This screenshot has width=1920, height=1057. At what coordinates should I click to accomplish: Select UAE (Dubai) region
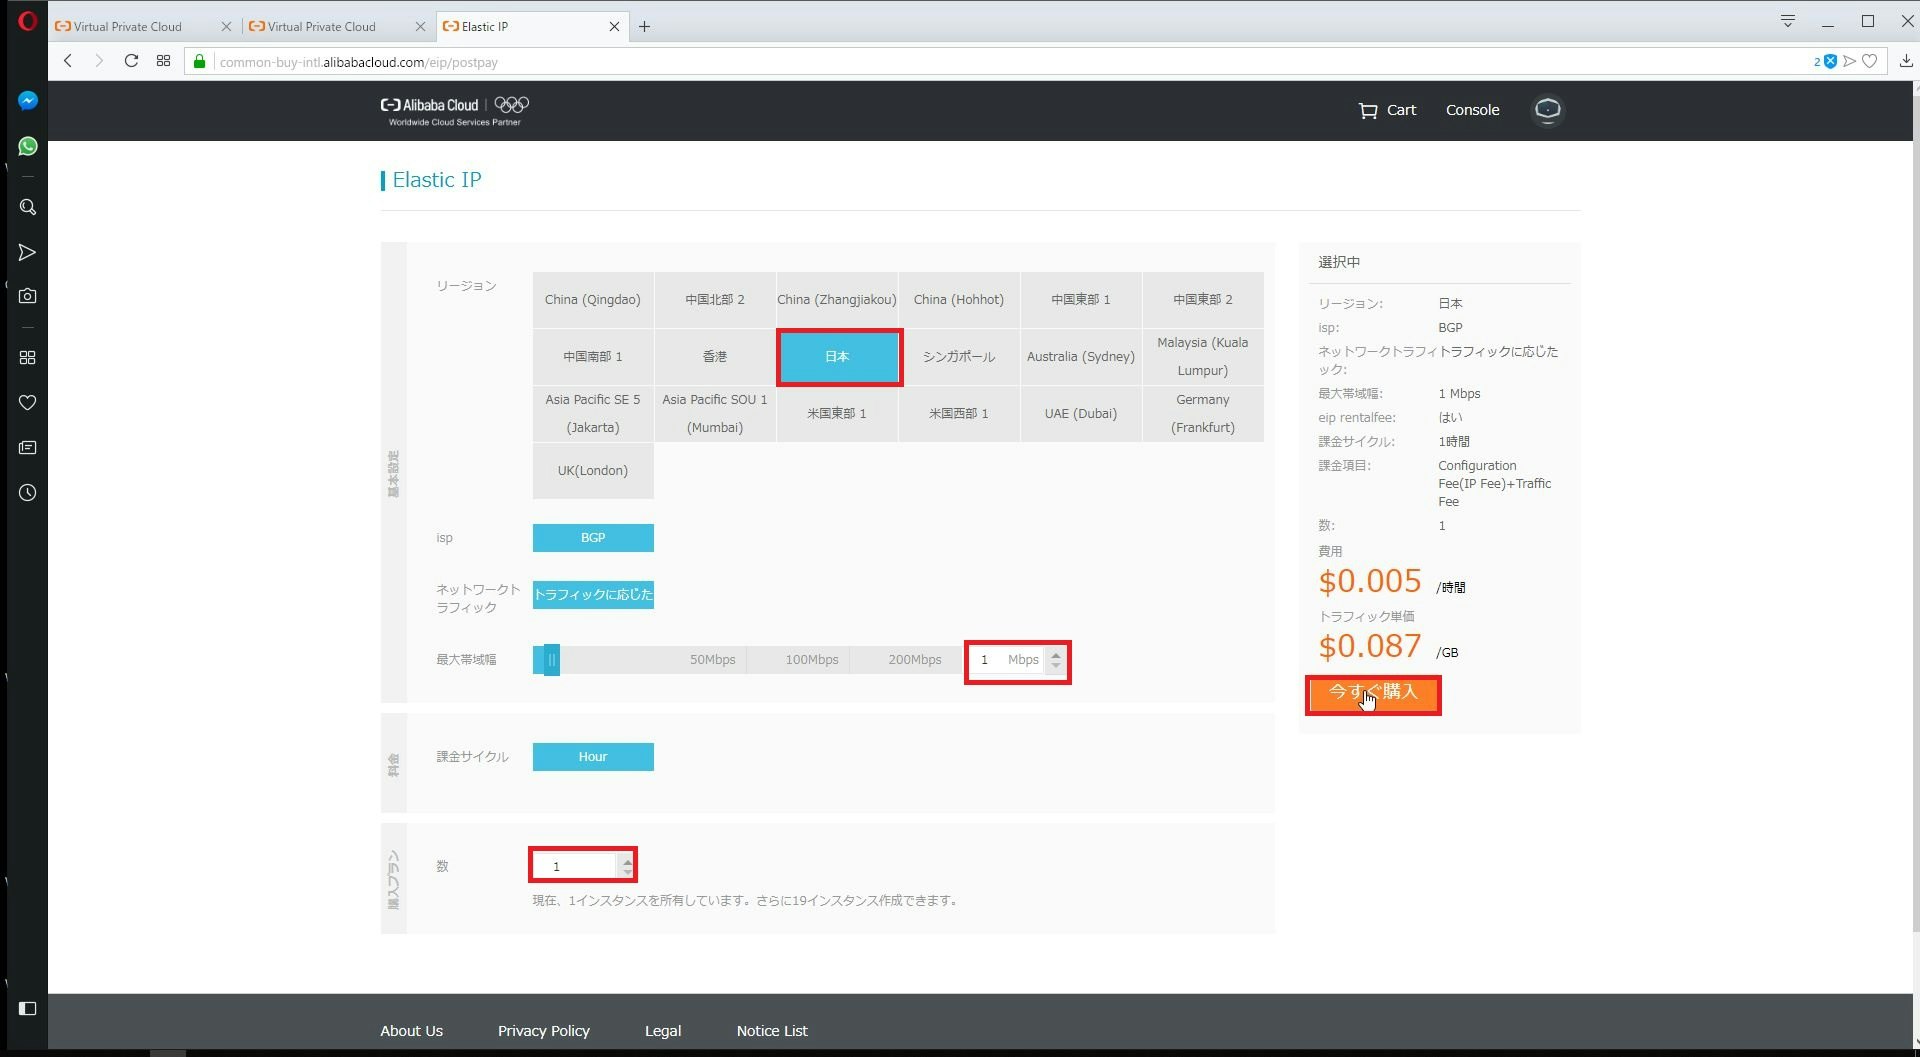[x=1081, y=414]
